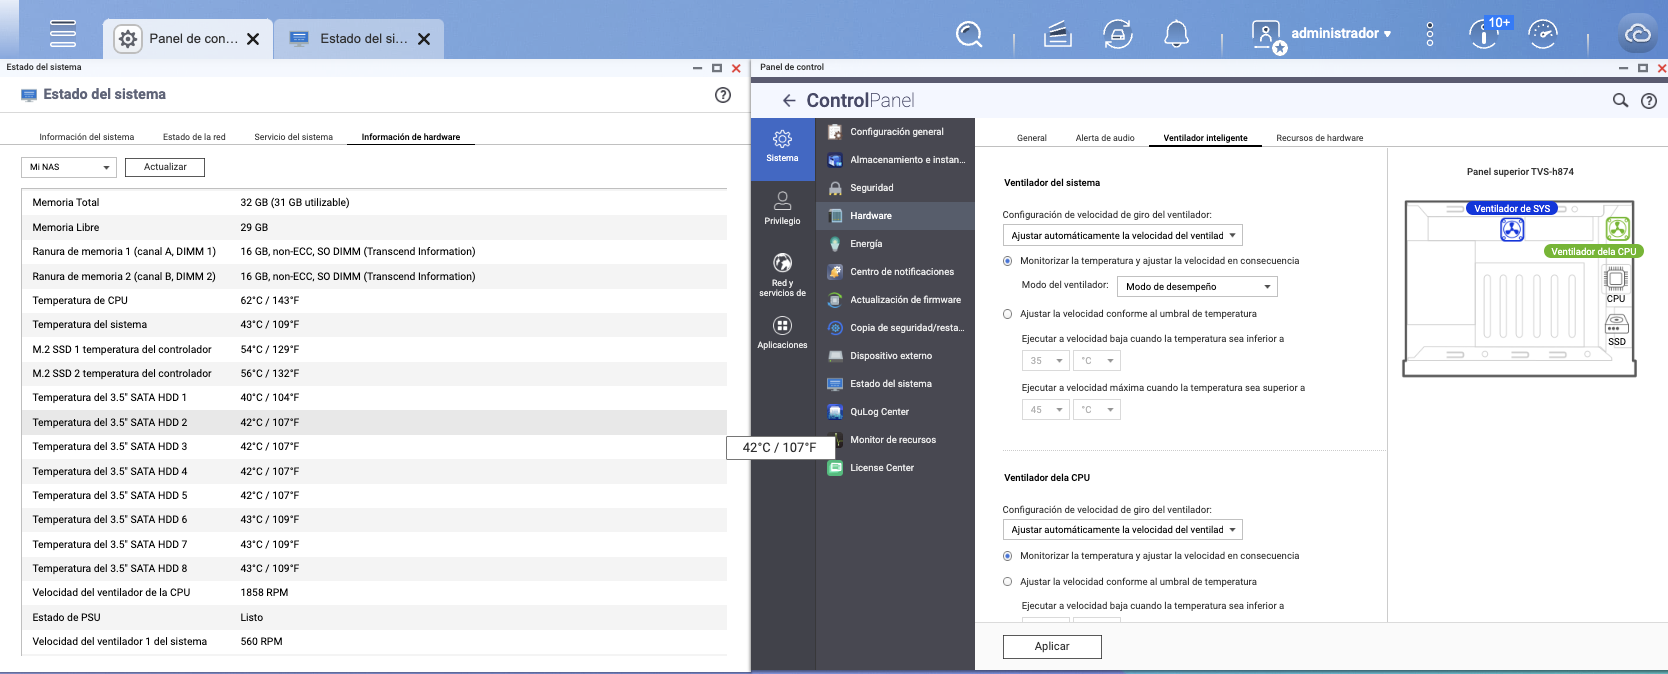
Task: Click the Aplicar button
Action: click(x=1052, y=647)
